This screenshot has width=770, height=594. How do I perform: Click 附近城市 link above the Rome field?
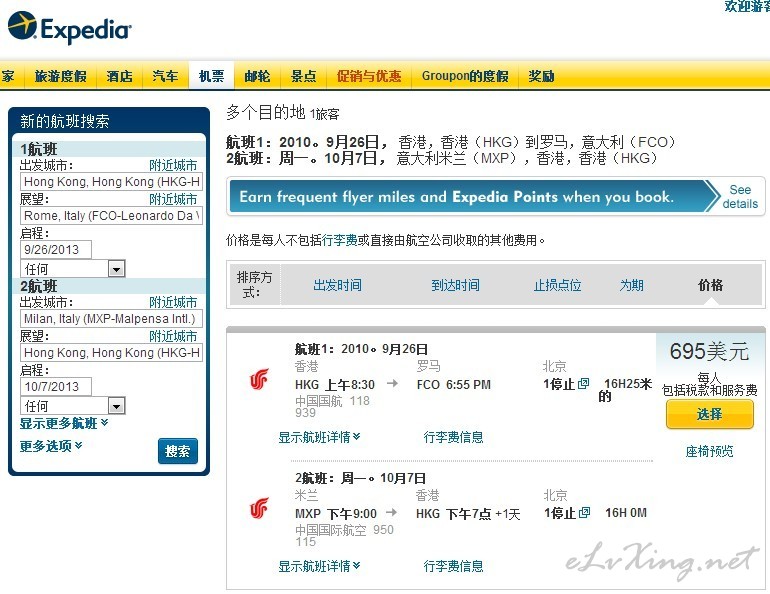point(173,199)
